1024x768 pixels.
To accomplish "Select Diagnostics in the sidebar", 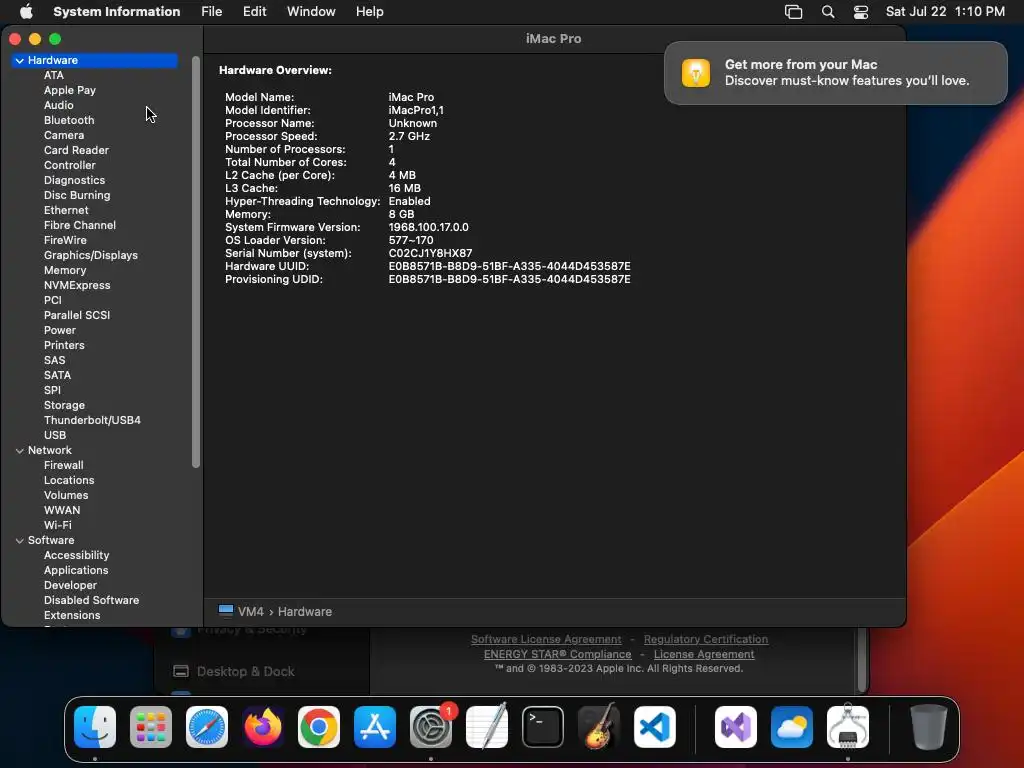I will [x=74, y=180].
